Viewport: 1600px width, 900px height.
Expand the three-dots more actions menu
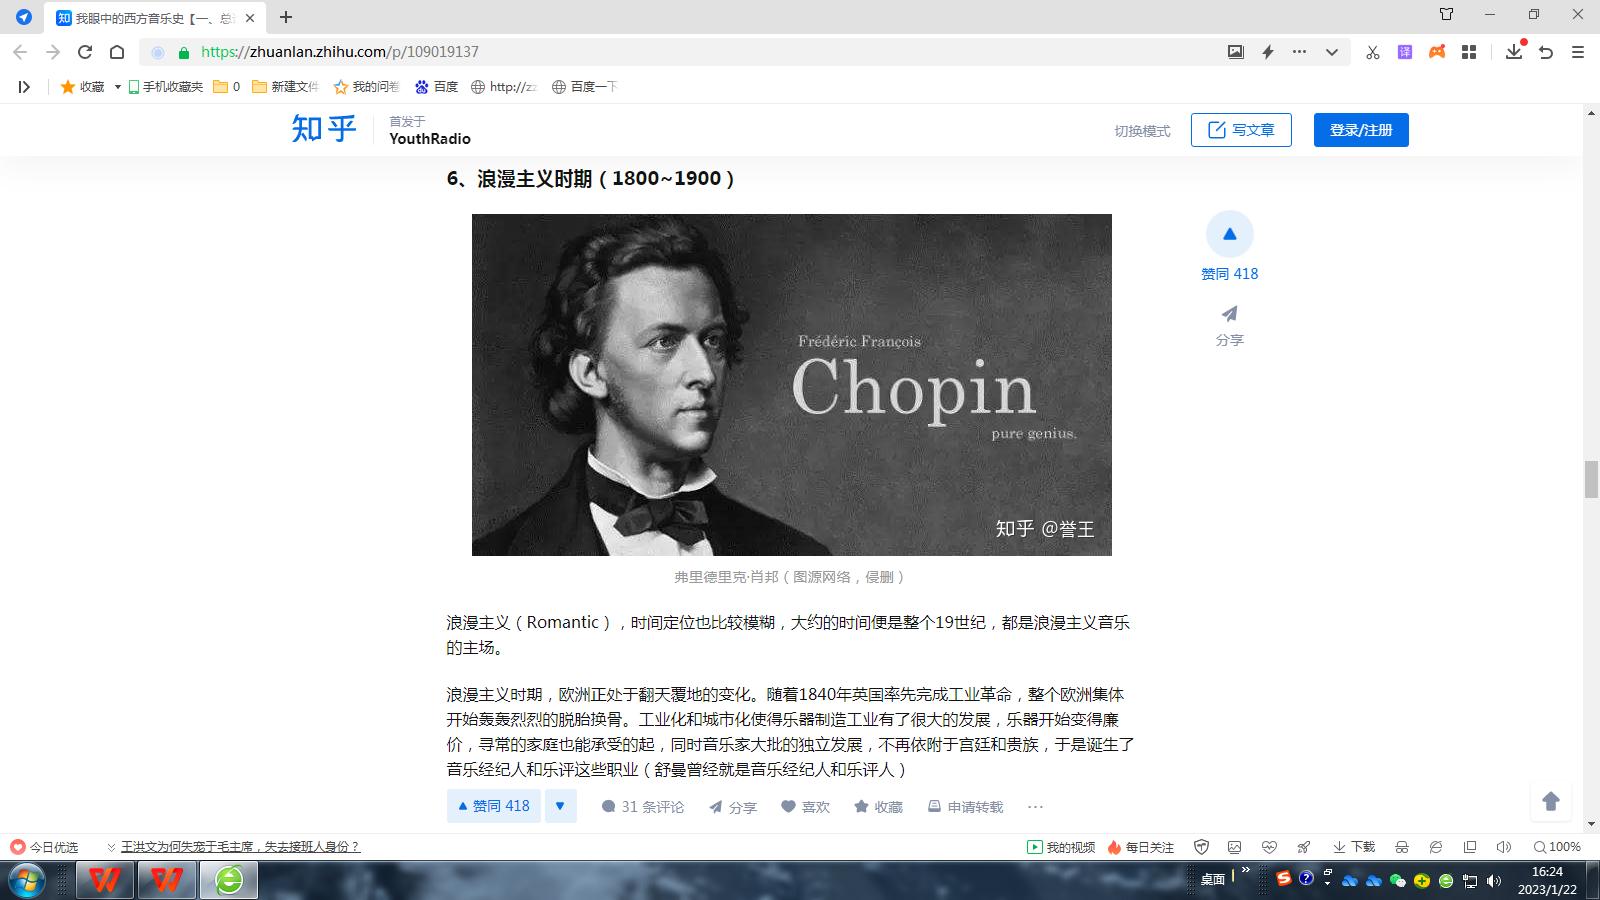click(x=1035, y=807)
